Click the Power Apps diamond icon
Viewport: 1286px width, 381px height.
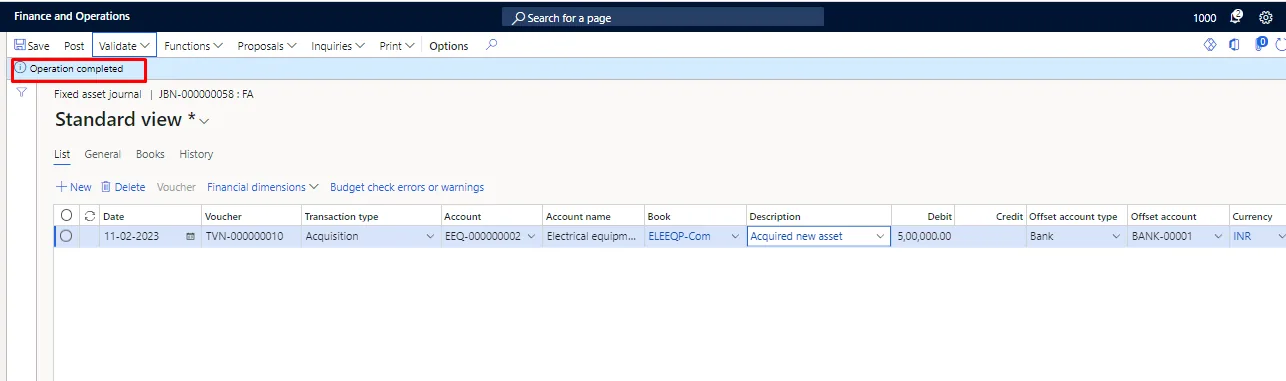coord(1209,45)
